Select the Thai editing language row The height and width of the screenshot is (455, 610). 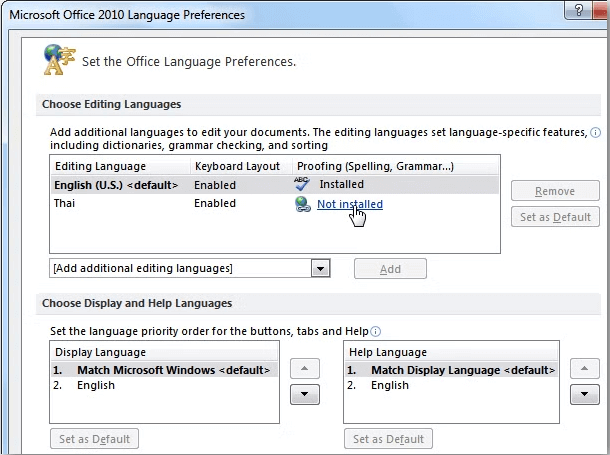275,203
